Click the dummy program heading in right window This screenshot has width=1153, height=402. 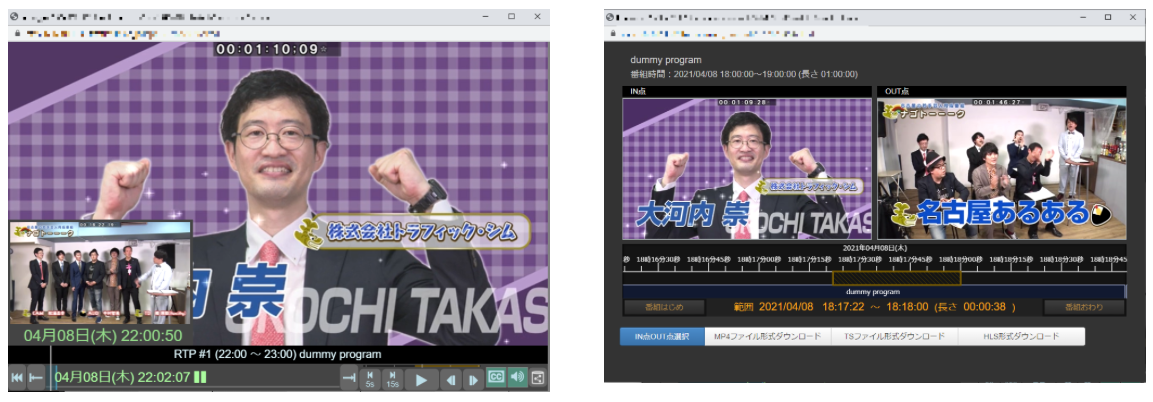coord(666,60)
